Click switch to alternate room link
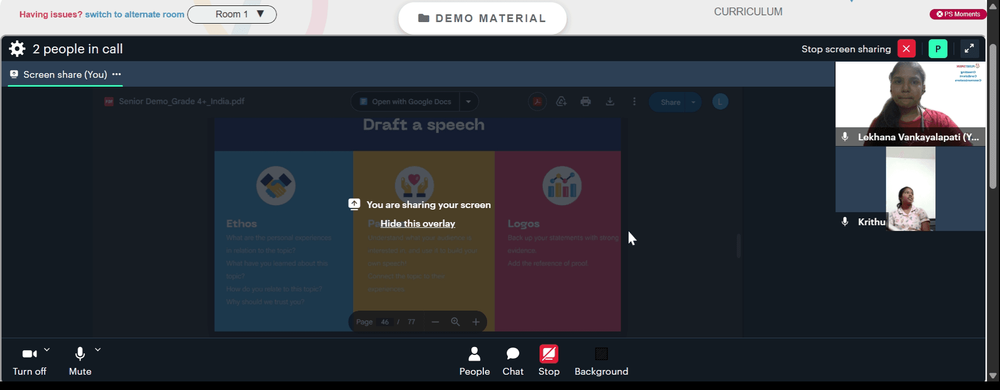This screenshot has width=1000, height=390. (x=135, y=14)
